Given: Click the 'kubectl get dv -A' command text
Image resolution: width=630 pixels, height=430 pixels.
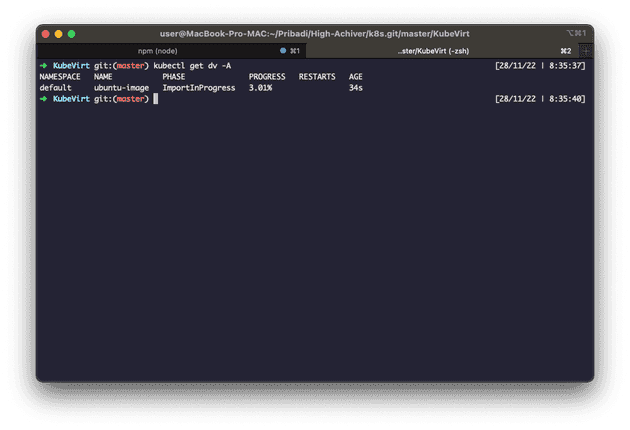Looking at the screenshot, I should click(192, 66).
